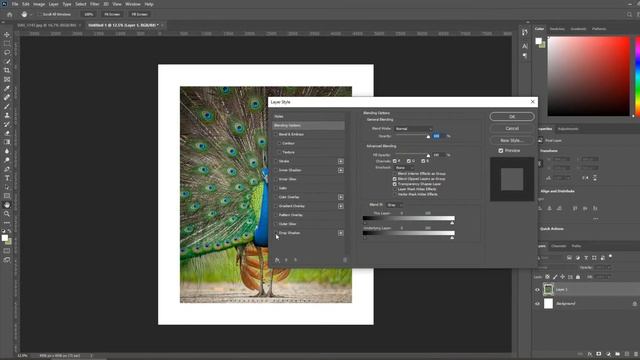
Task: Enable the Inner Shadow checkbox
Action: [276, 170]
